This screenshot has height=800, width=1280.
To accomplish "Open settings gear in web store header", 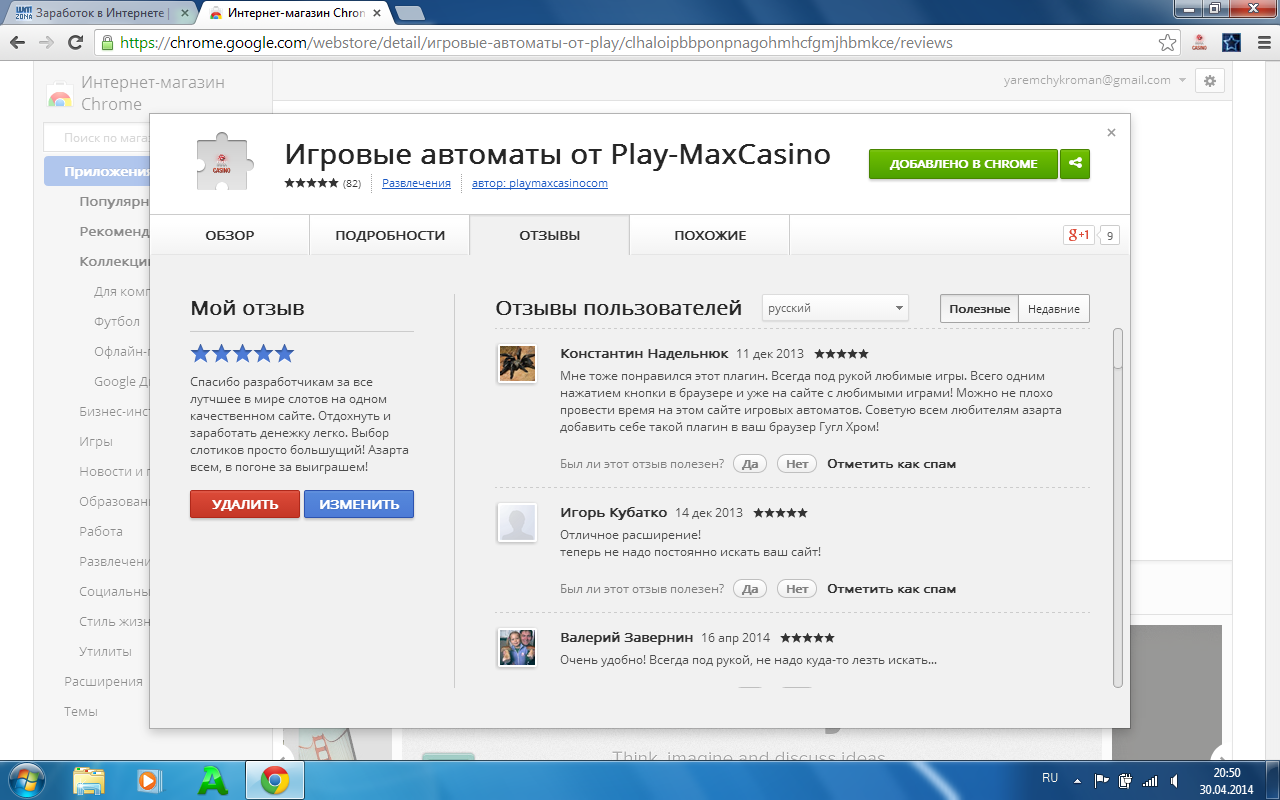I will click(1210, 81).
